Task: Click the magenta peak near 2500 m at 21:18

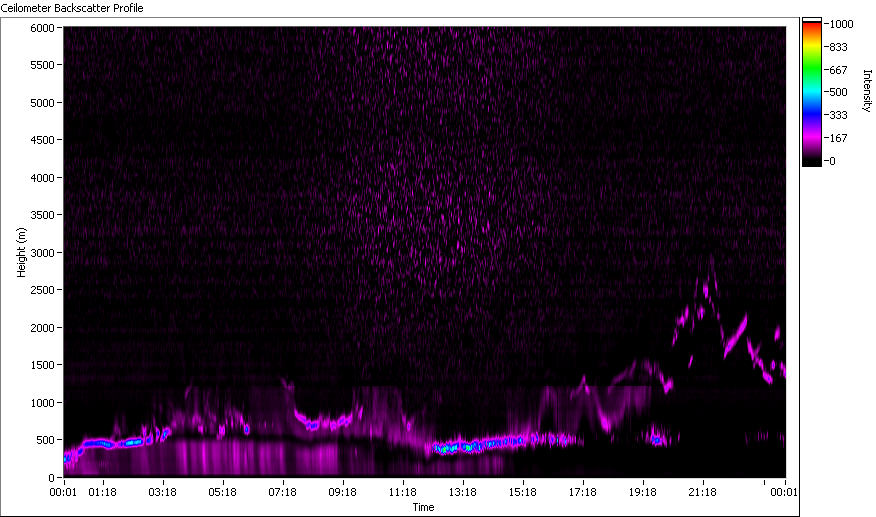Action: 706,290
